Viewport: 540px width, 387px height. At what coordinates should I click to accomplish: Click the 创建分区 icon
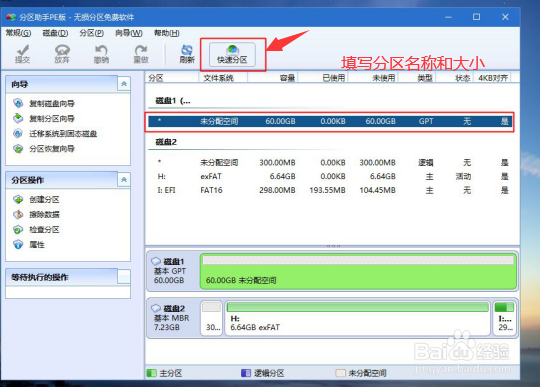click(x=18, y=199)
